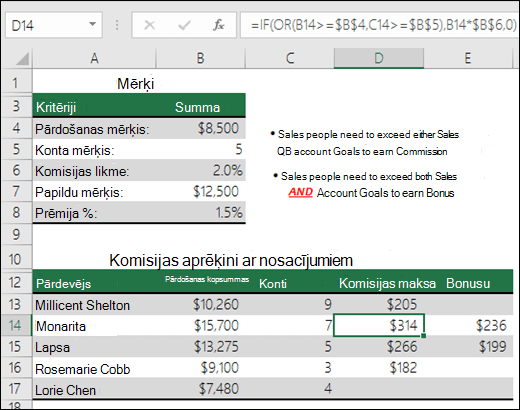Select column A header

coord(94,58)
